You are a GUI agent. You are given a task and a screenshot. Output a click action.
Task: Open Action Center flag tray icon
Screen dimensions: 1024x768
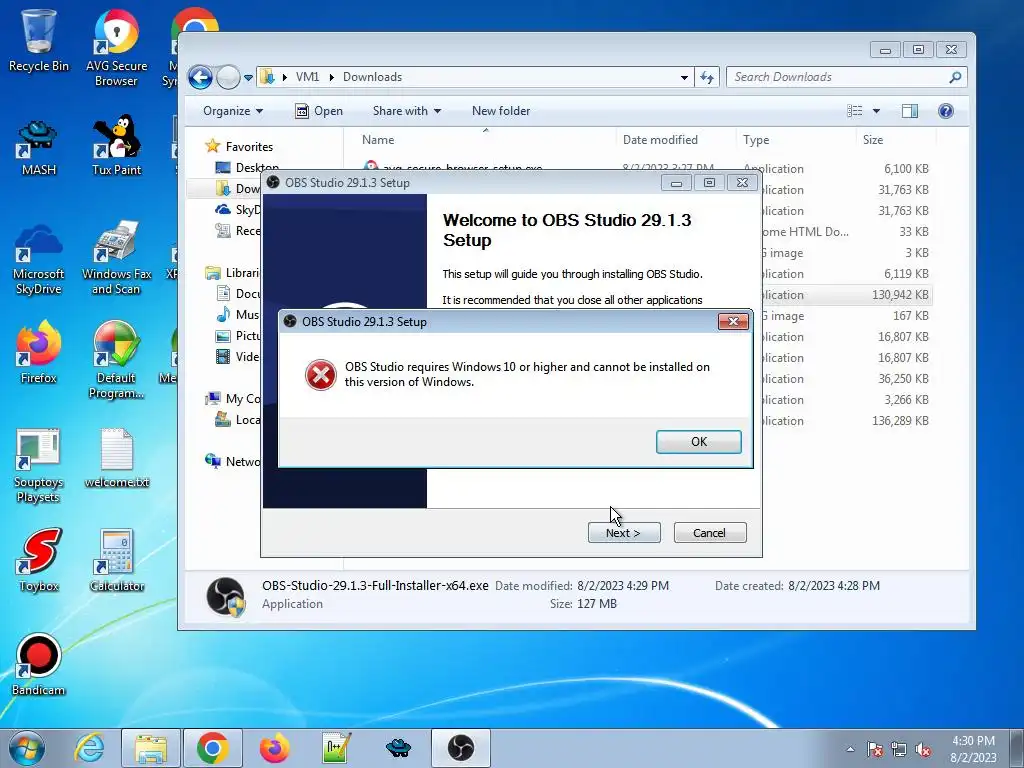click(x=874, y=749)
